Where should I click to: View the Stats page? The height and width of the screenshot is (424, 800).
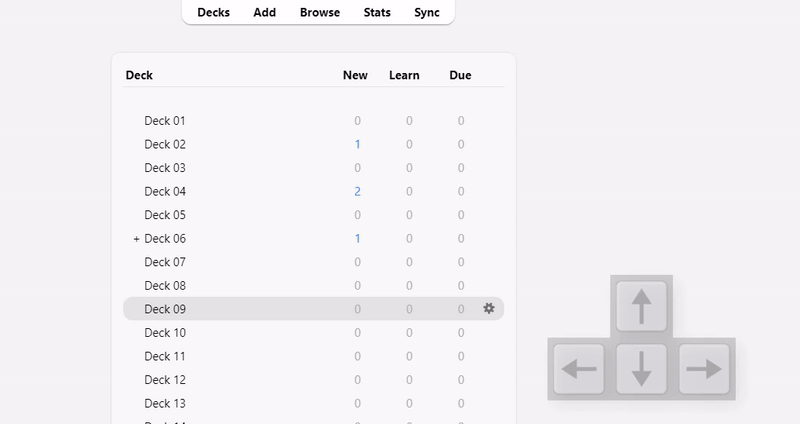point(377,13)
